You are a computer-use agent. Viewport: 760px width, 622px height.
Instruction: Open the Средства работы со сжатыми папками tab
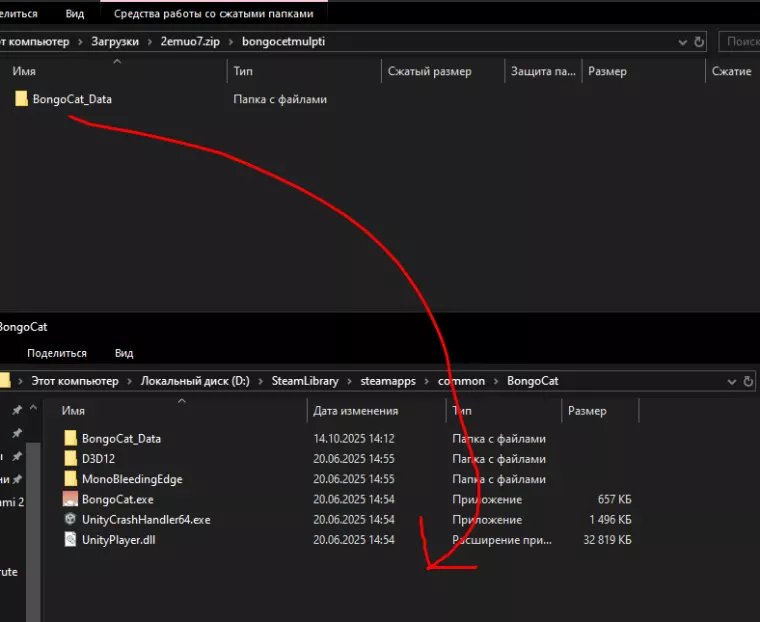click(213, 14)
